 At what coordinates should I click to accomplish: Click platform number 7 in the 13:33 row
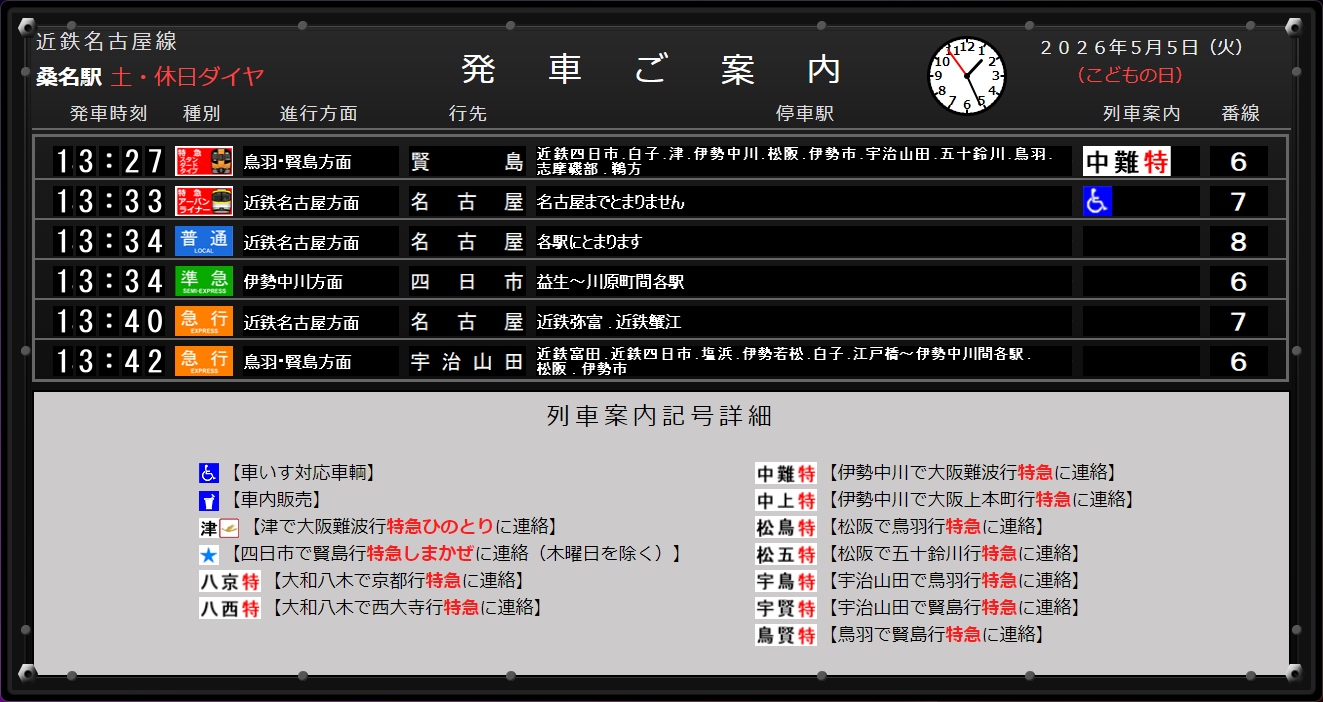[1239, 201]
